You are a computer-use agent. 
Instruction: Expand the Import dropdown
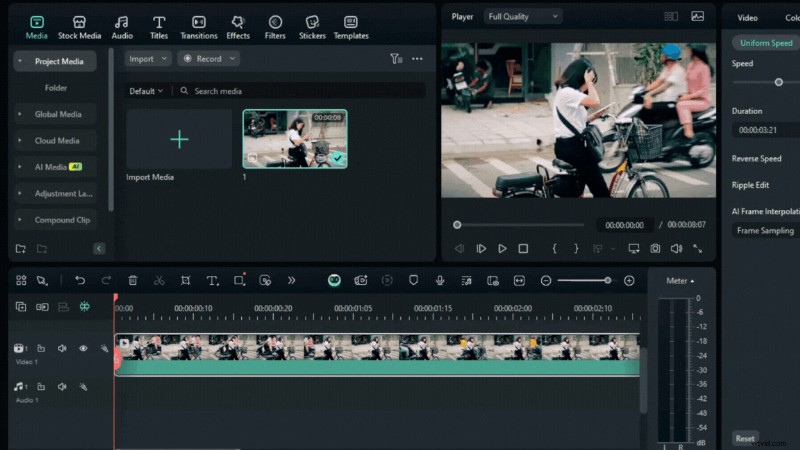click(x=148, y=59)
